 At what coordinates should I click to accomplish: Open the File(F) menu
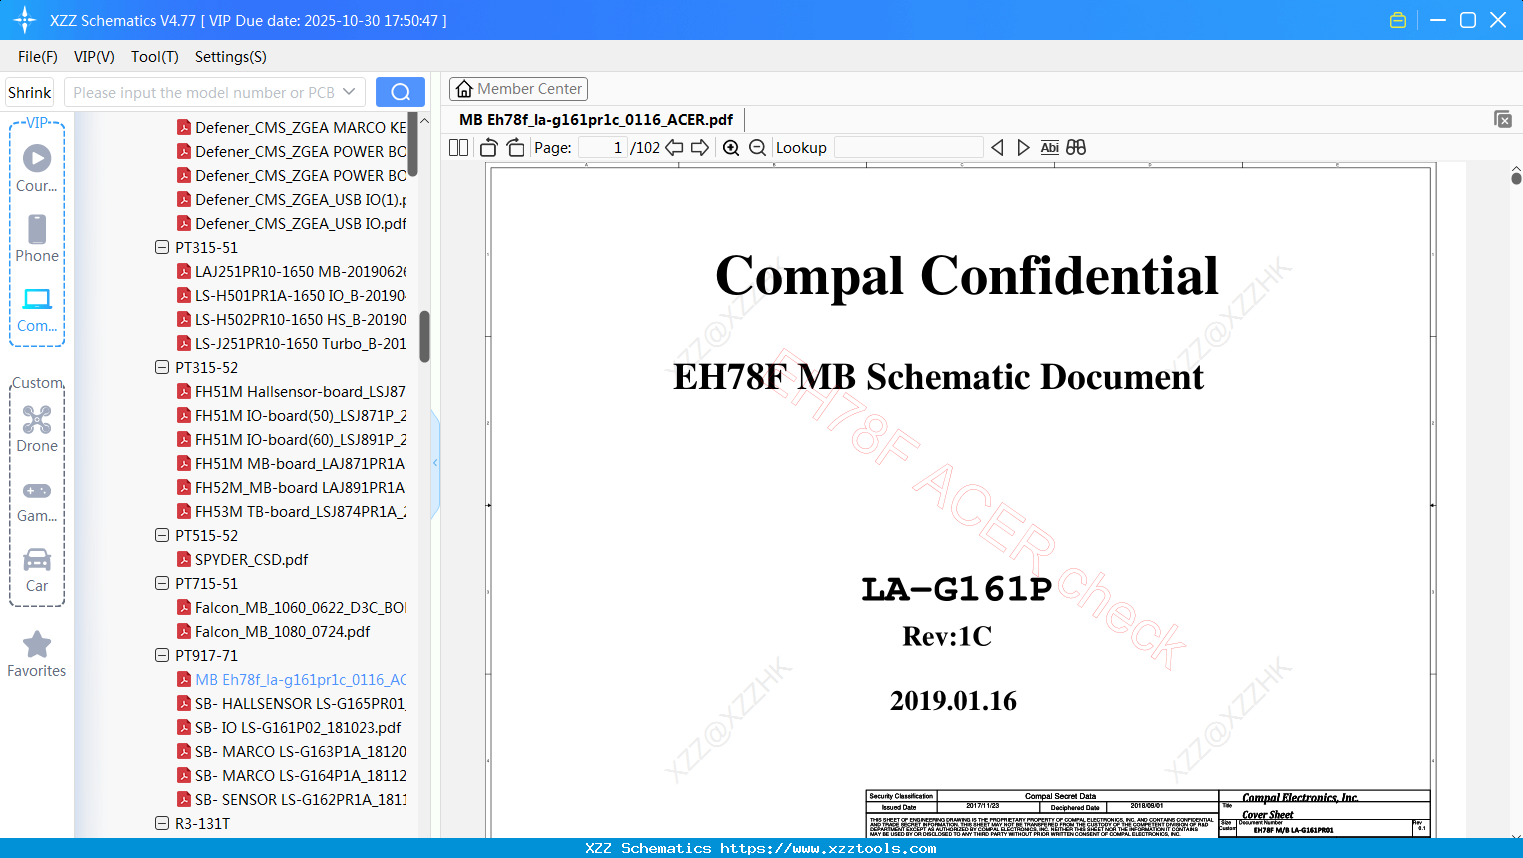tap(38, 57)
